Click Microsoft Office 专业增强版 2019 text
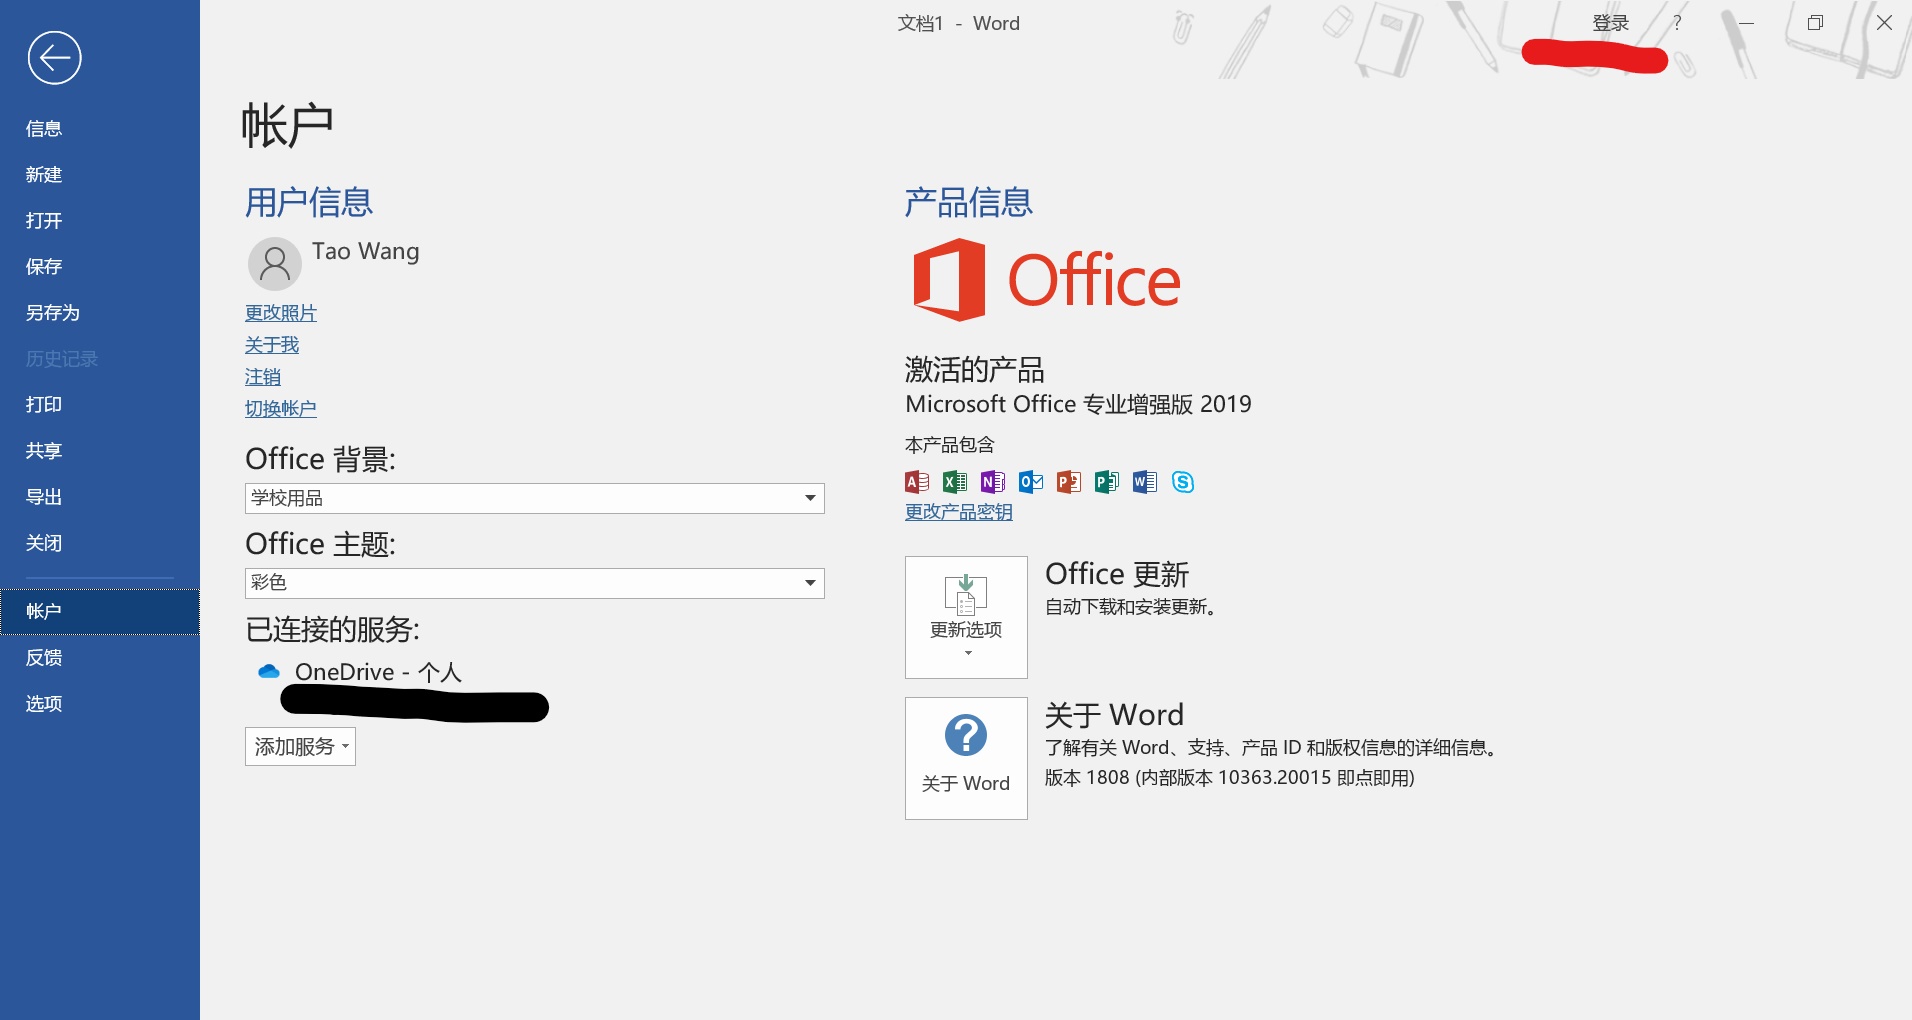Screen dimensions: 1912x1020 click(x=1078, y=404)
